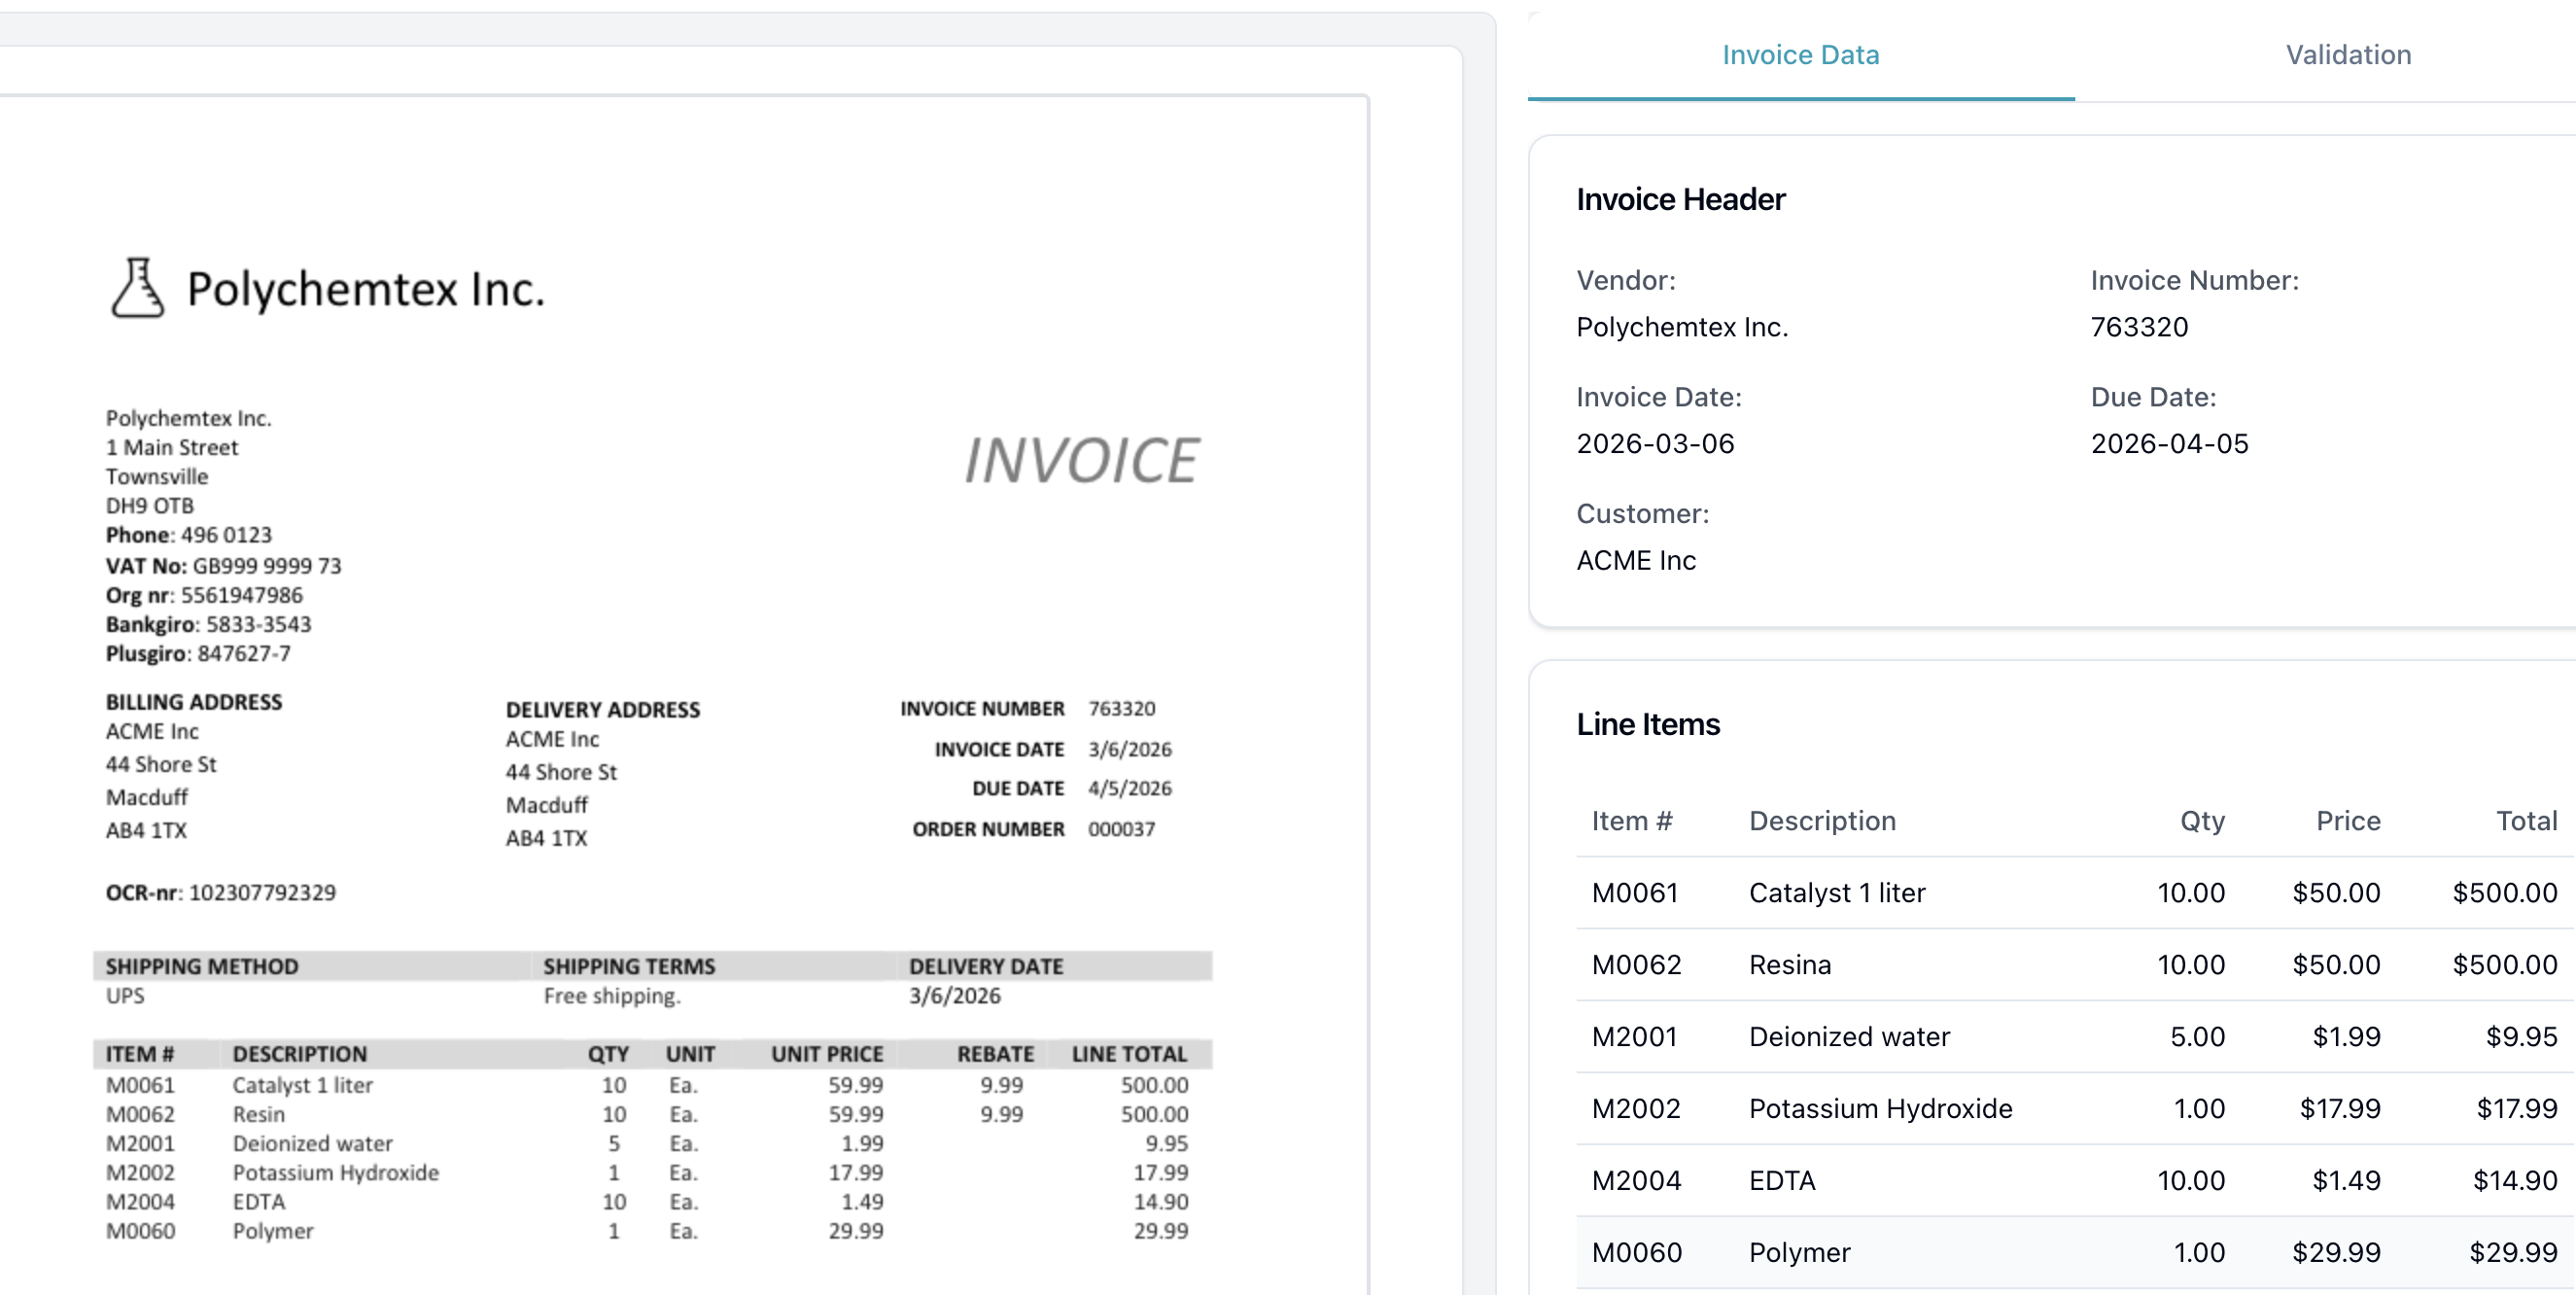
Task: Select the M2001 row in Line Items panel
Action: tap(2075, 1037)
